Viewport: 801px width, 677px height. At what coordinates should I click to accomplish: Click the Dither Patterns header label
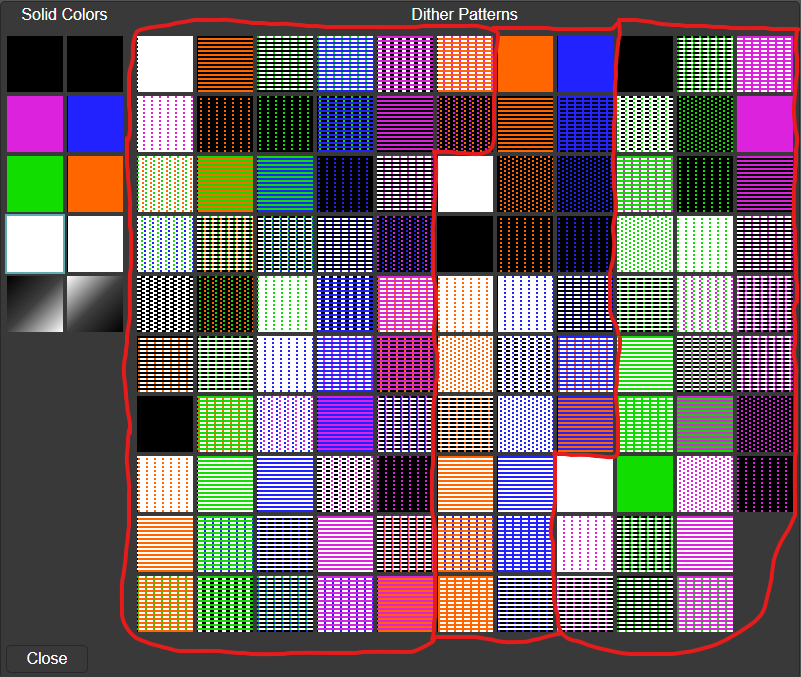click(464, 14)
